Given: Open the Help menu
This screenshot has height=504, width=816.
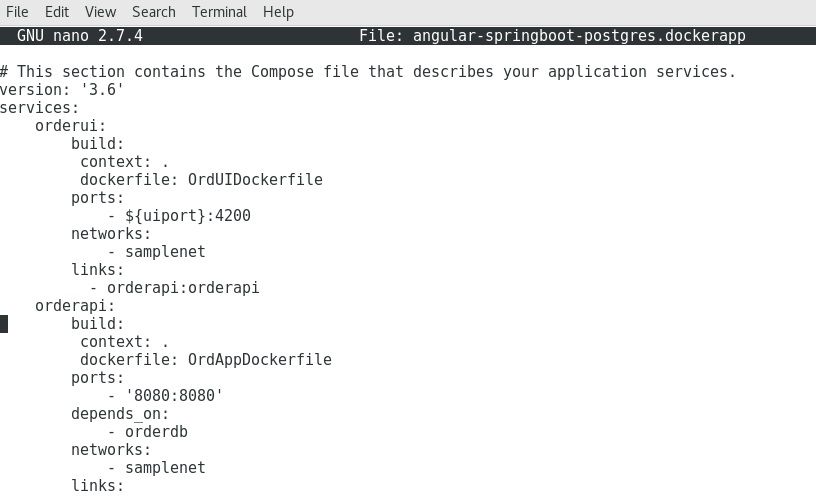Looking at the screenshot, I should [278, 12].
